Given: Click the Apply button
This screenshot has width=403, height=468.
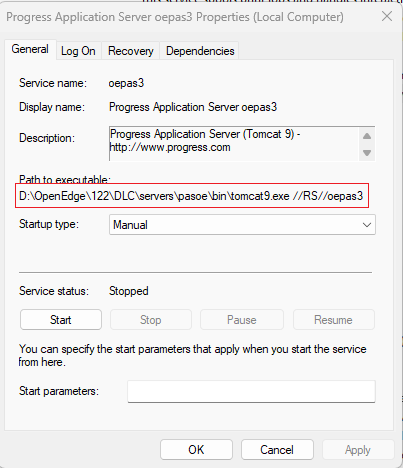Looking at the screenshot, I should (x=358, y=450).
